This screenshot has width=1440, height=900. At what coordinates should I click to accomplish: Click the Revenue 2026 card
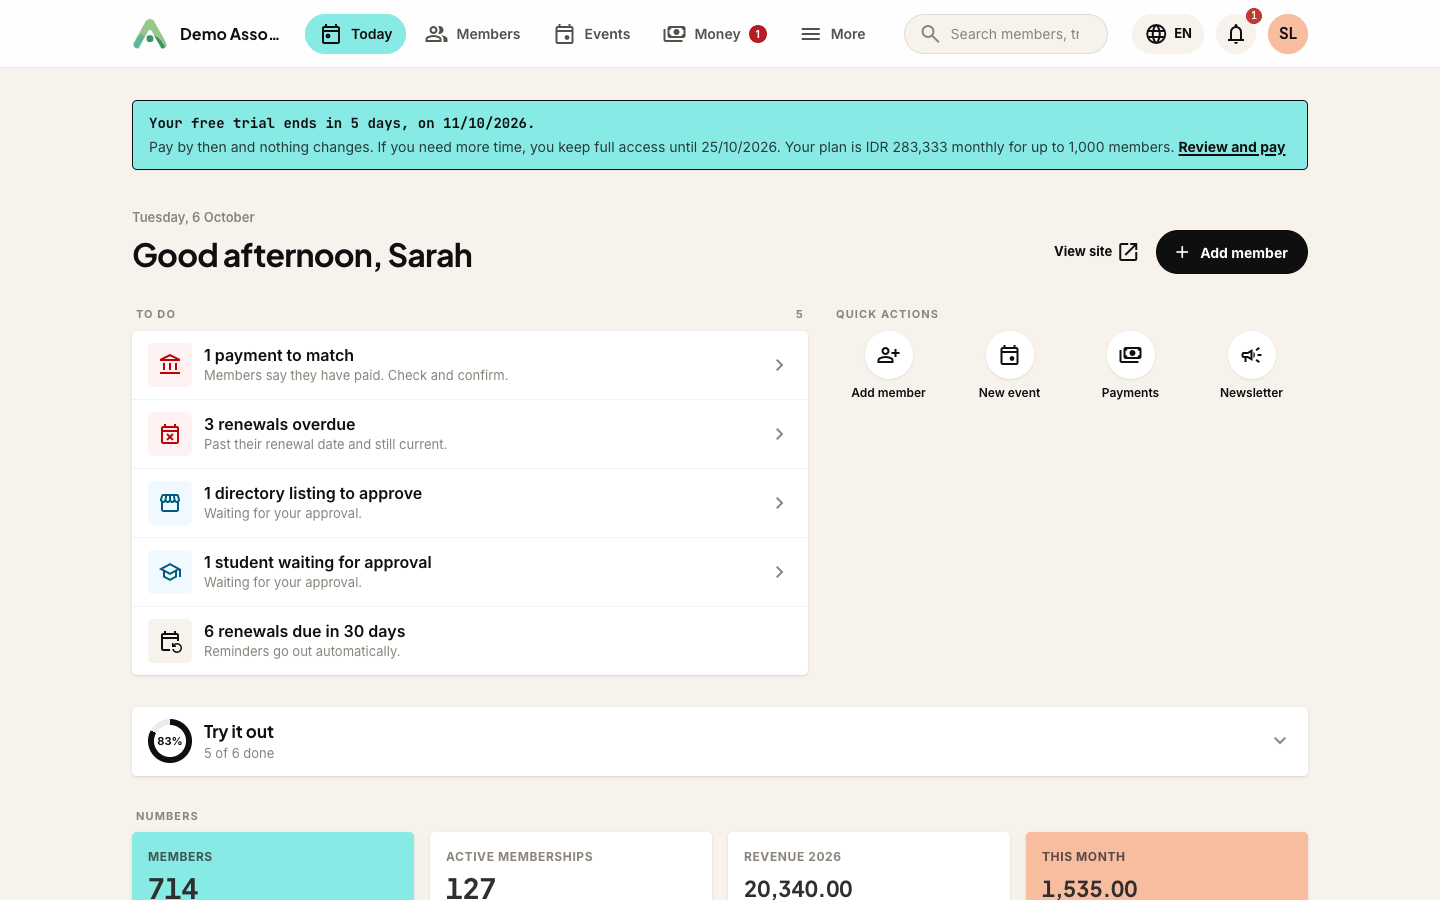(x=869, y=866)
